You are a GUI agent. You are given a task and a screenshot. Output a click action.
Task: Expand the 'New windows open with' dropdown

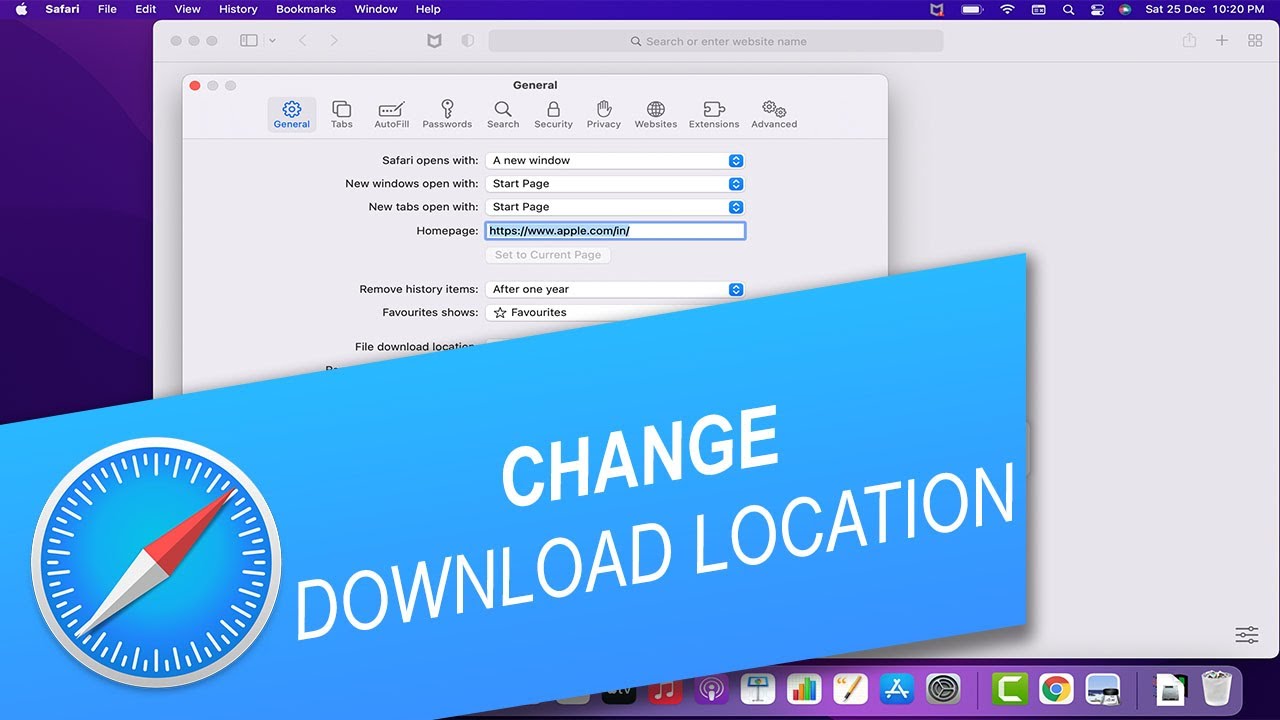tap(615, 184)
